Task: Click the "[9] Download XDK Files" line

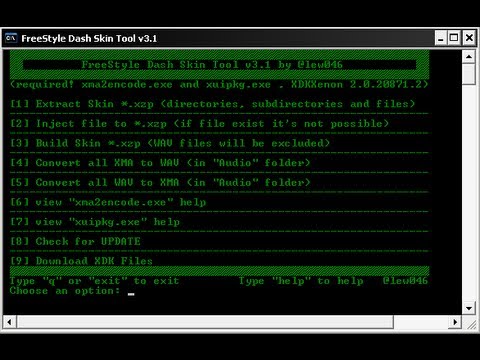Action: 81,261
